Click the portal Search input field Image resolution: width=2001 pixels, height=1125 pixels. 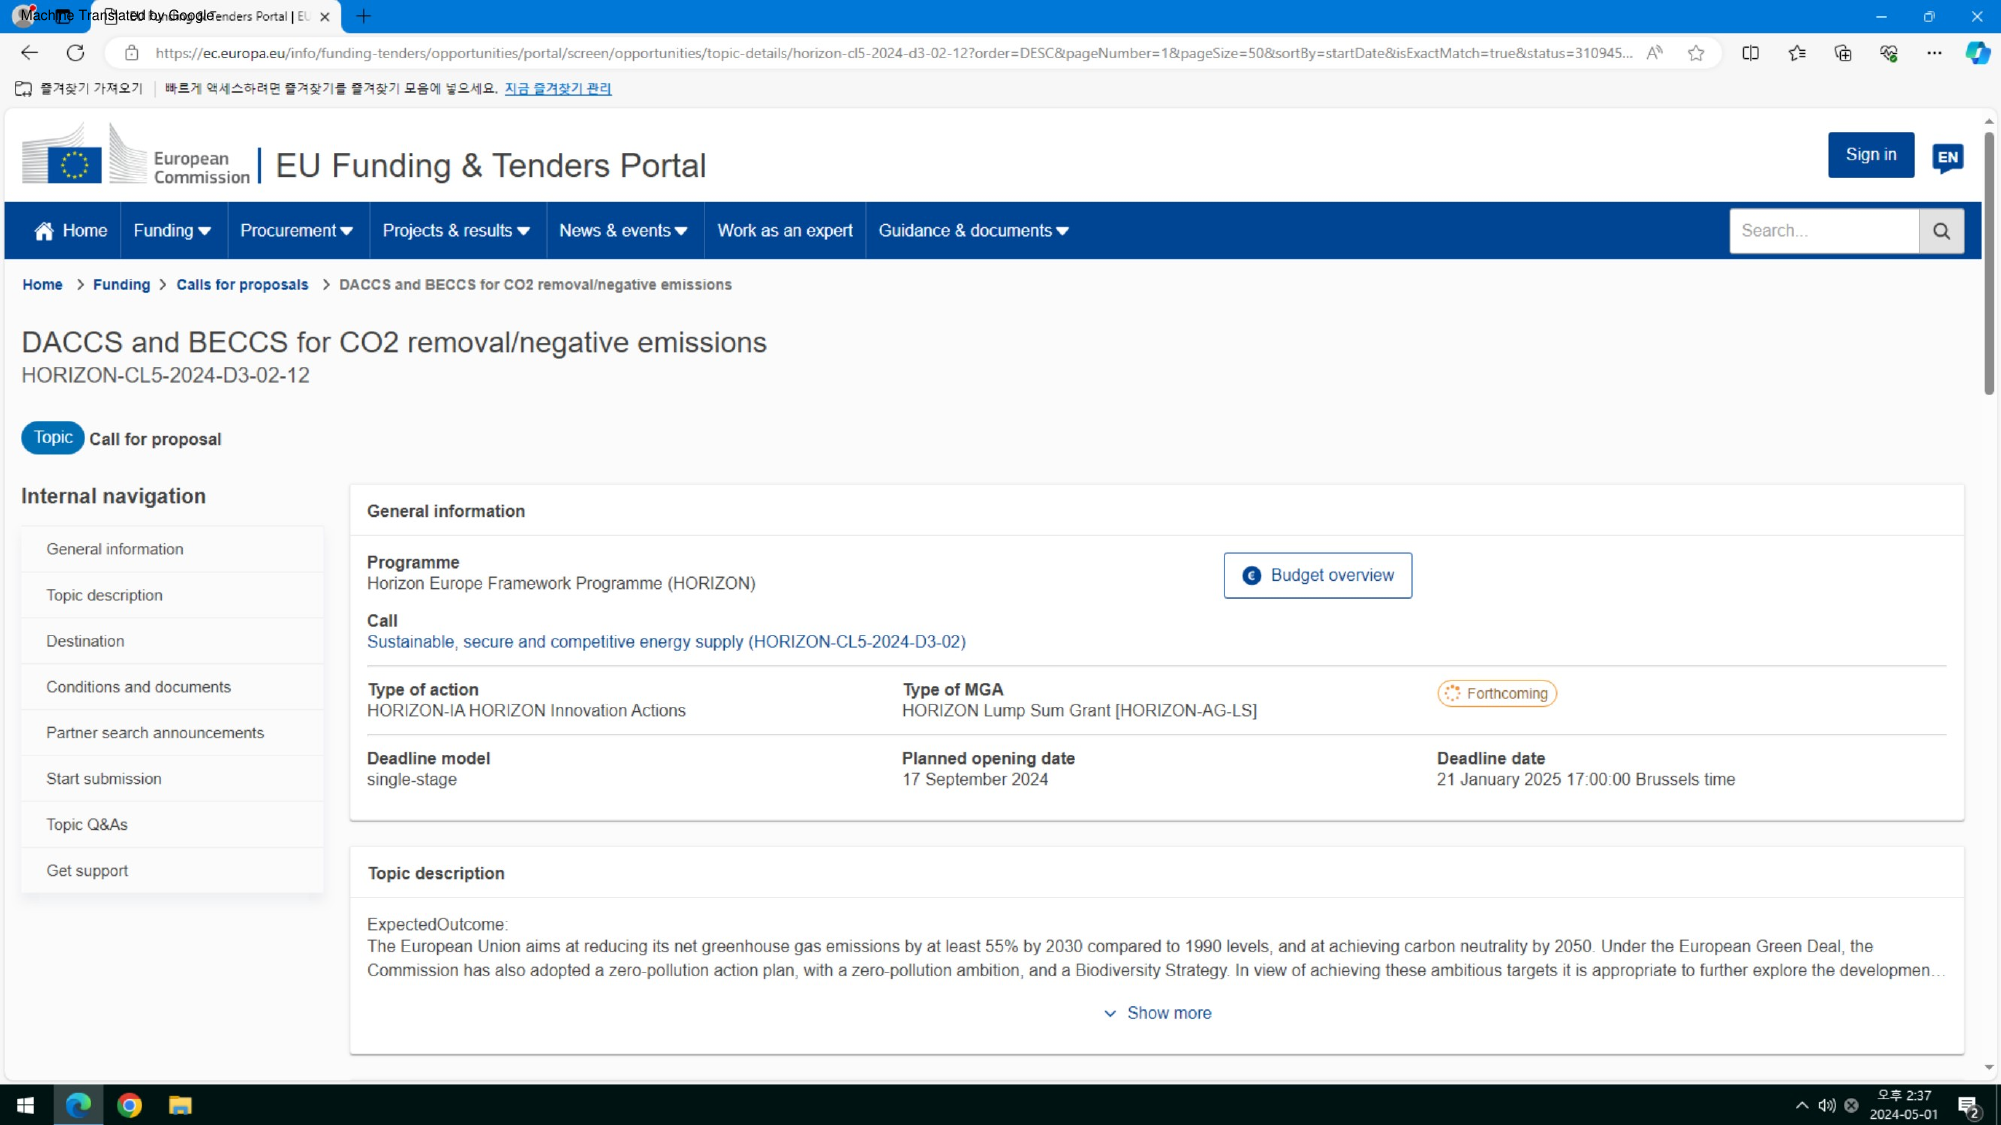[x=1823, y=231]
